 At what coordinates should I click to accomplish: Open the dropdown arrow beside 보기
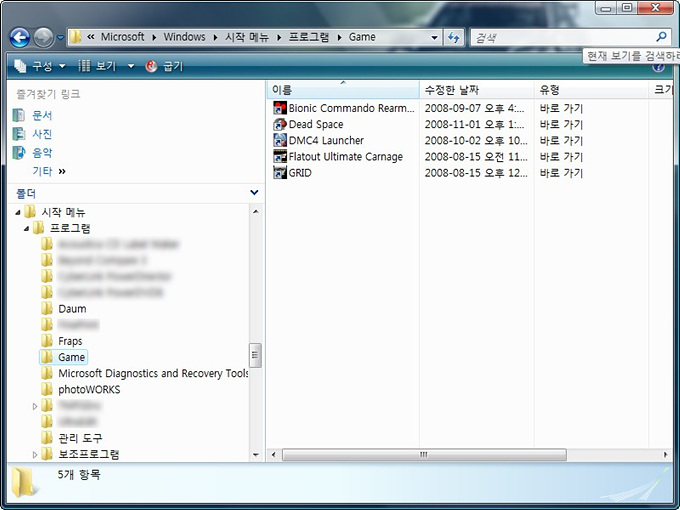tap(131, 66)
